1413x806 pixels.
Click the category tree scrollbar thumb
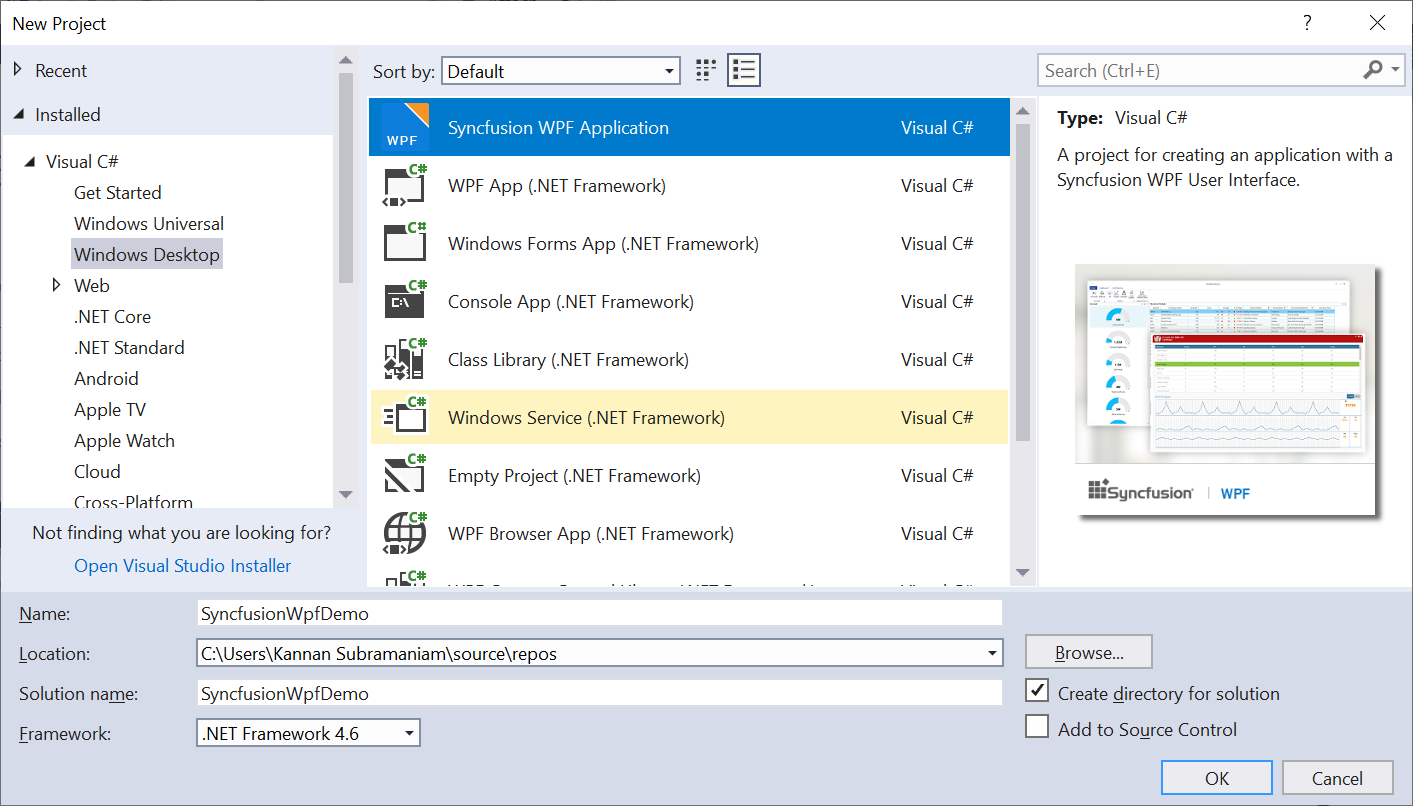(345, 178)
